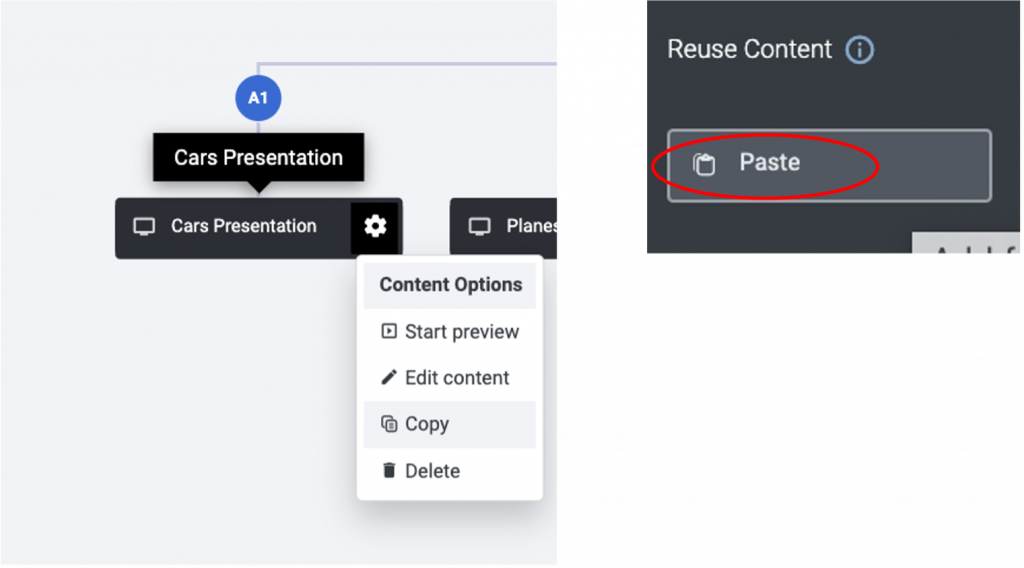Click the Reuse Content heading text

point(749,50)
